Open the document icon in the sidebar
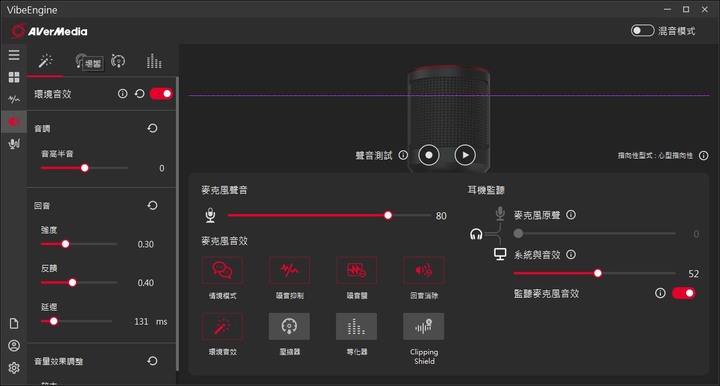Viewport: 720px width, 386px height. tap(14, 324)
